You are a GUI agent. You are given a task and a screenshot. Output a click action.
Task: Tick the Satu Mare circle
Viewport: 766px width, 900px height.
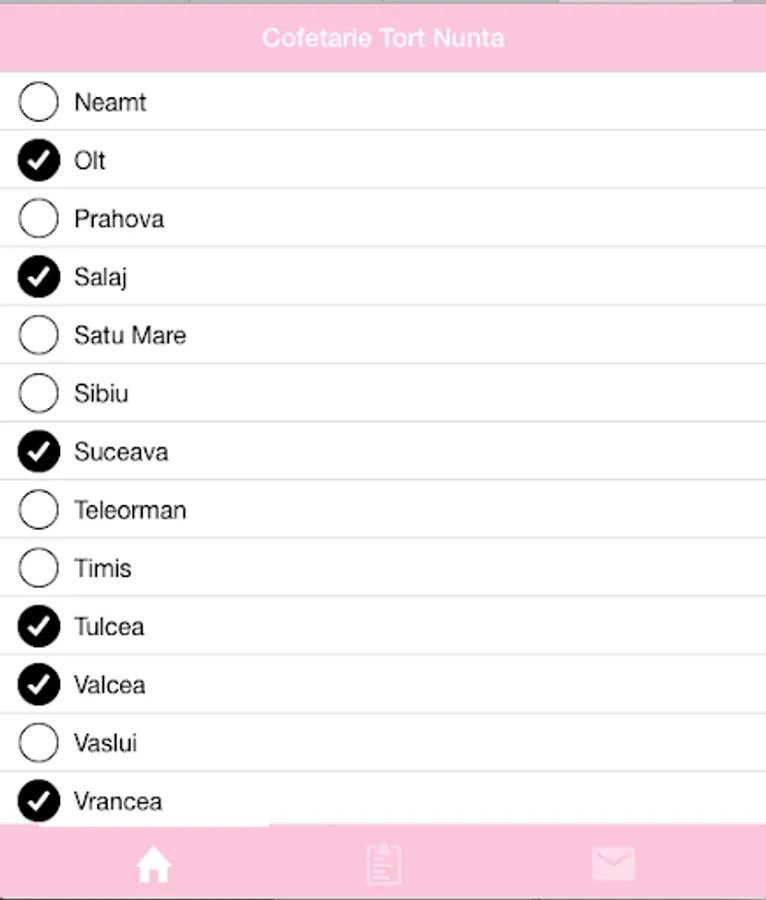coord(39,335)
